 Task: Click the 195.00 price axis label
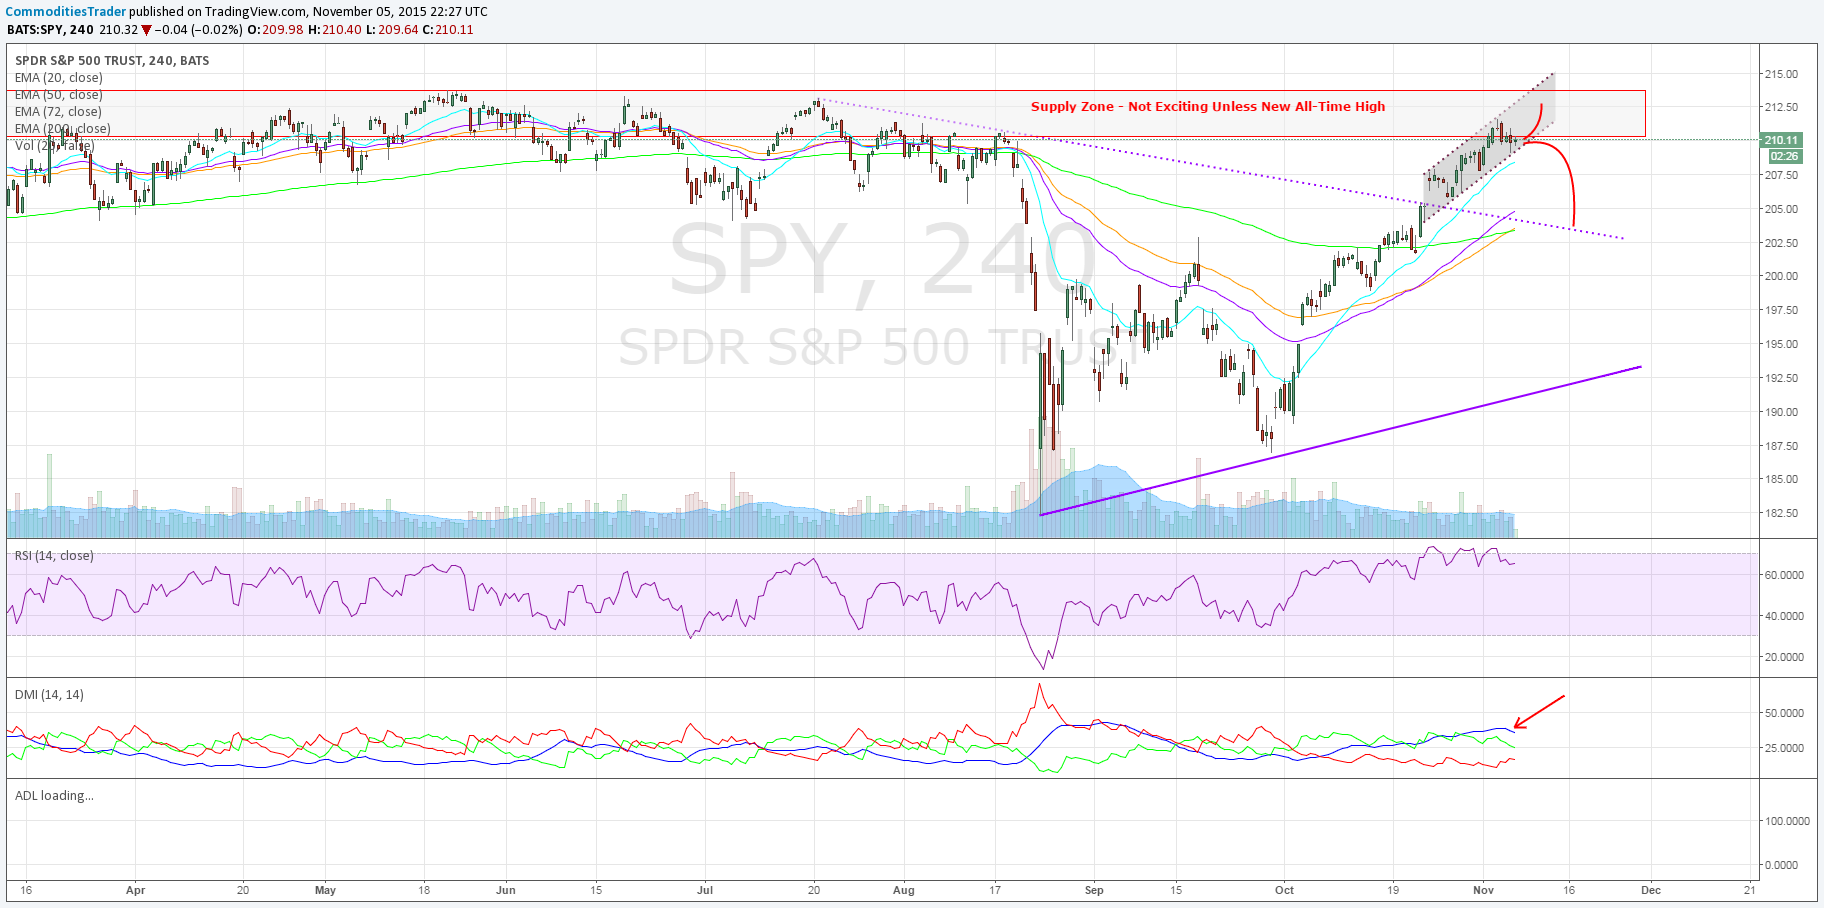tap(1781, 344)
